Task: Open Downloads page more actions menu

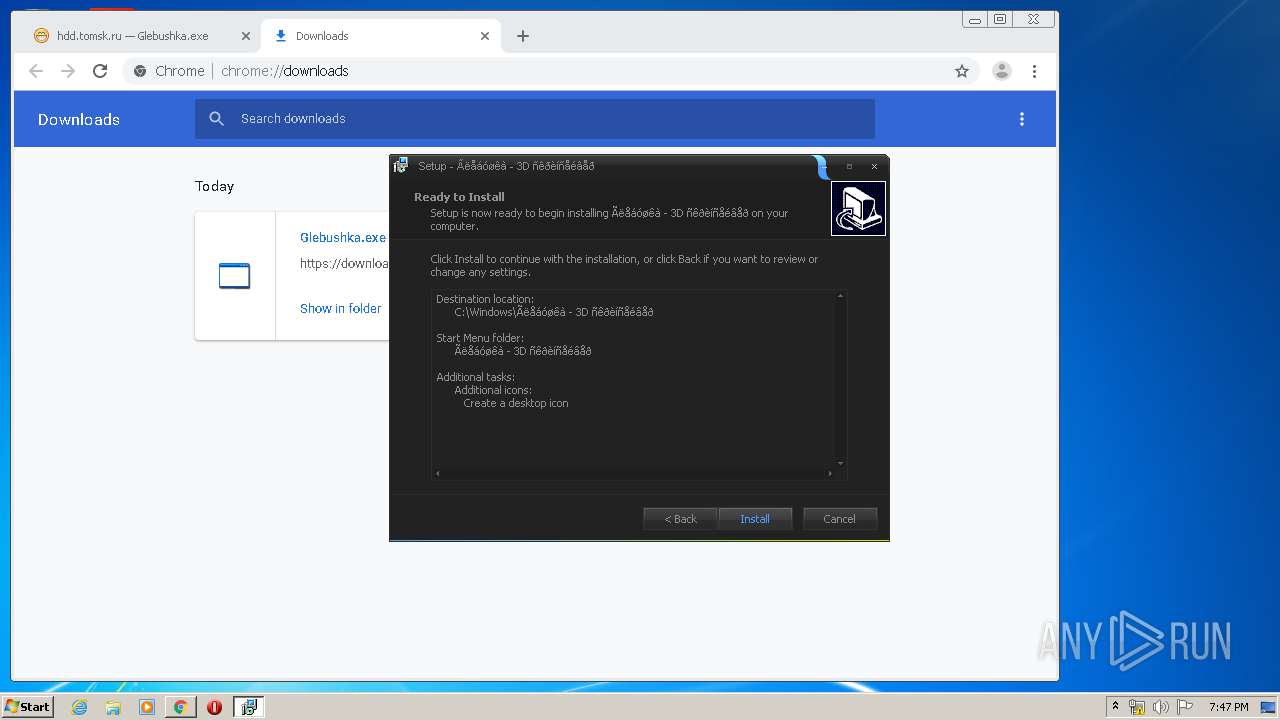Action: (1022, 119)
